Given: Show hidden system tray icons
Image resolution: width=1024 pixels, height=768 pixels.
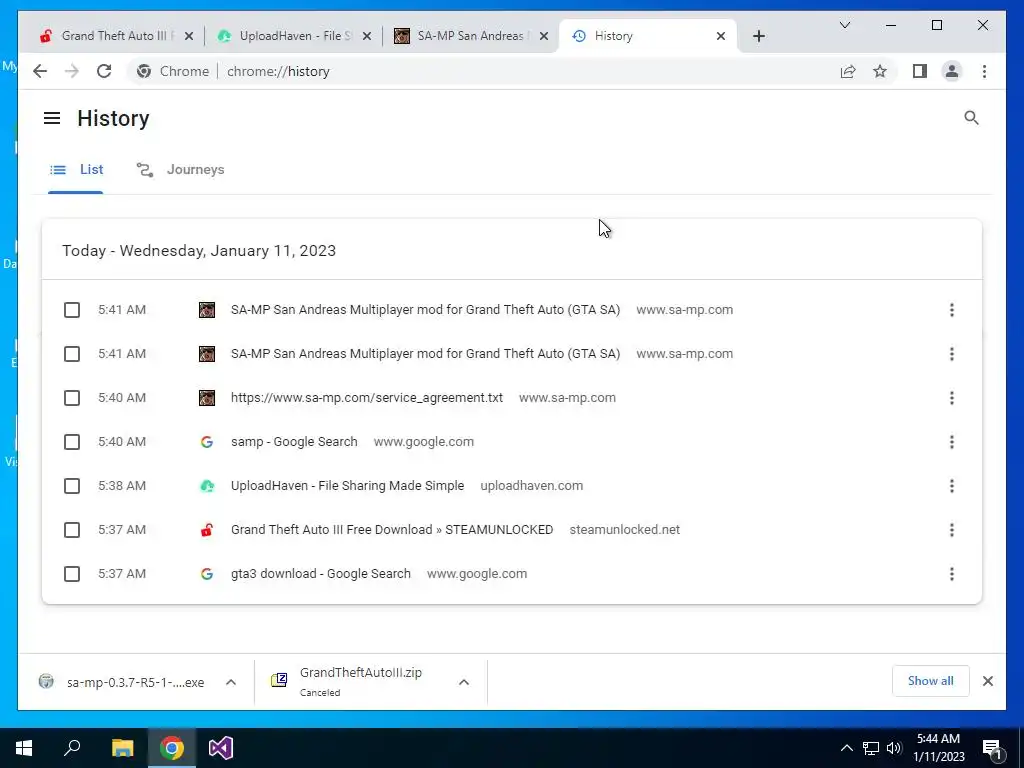Looking at the screenshot, I should pyautogui.click(x=846, y=748).
